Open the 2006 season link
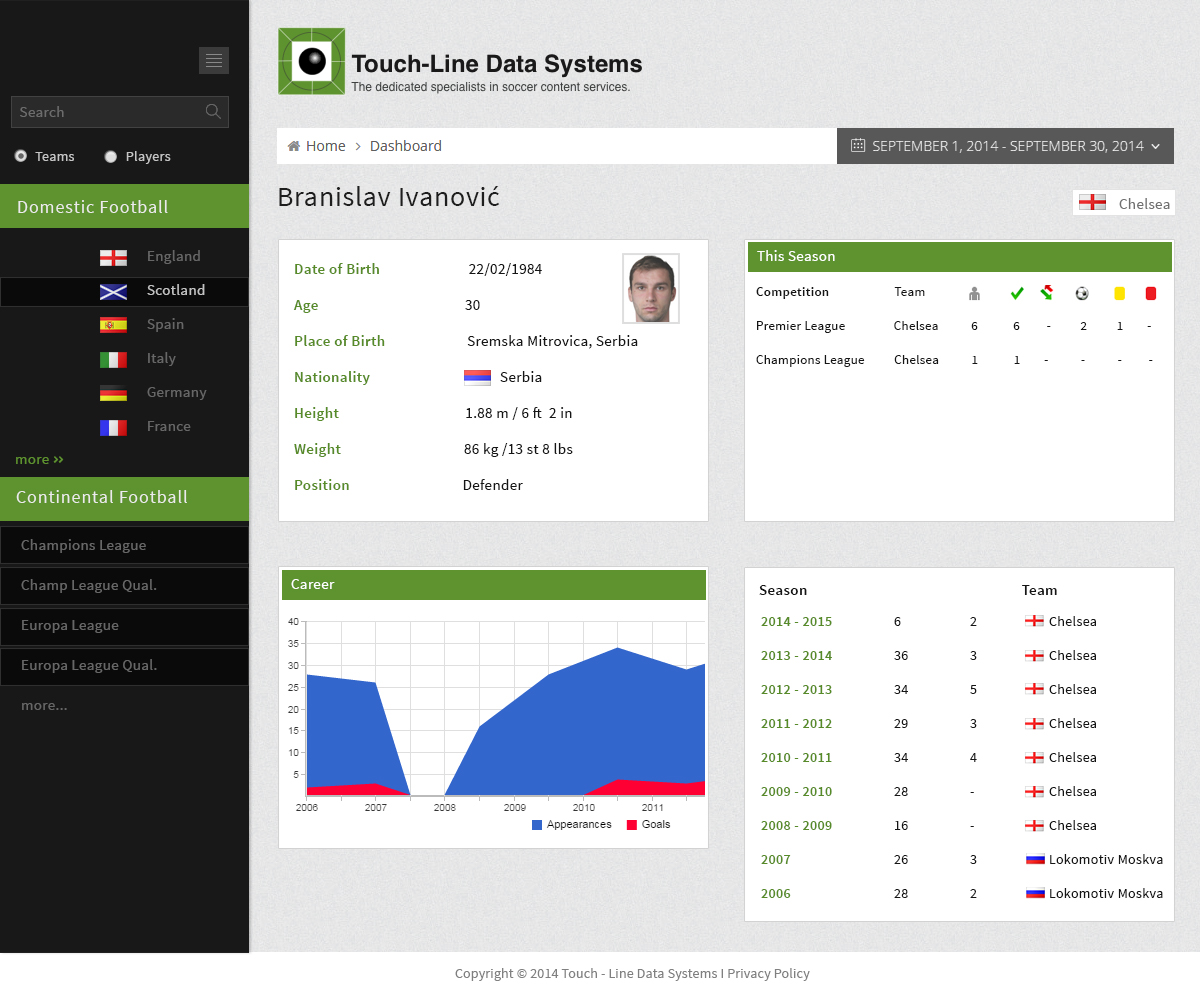 [776, 893]
